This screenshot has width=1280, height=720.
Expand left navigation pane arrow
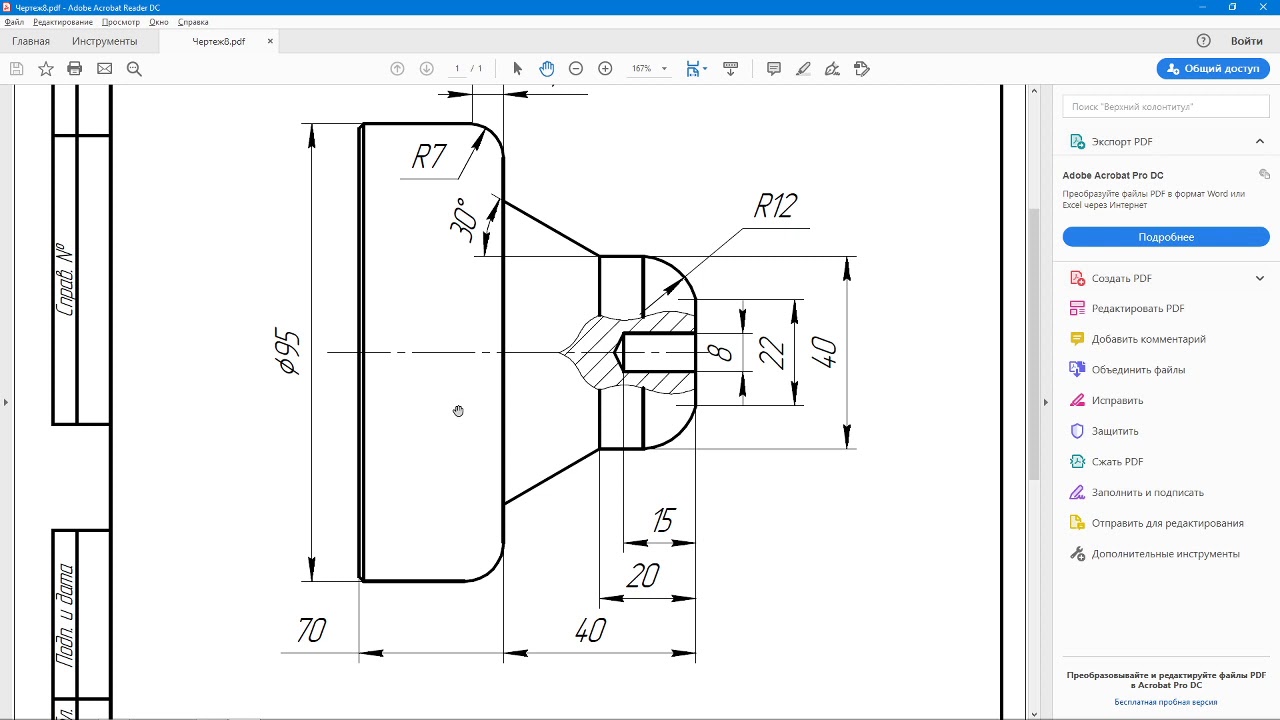(6, 402)
